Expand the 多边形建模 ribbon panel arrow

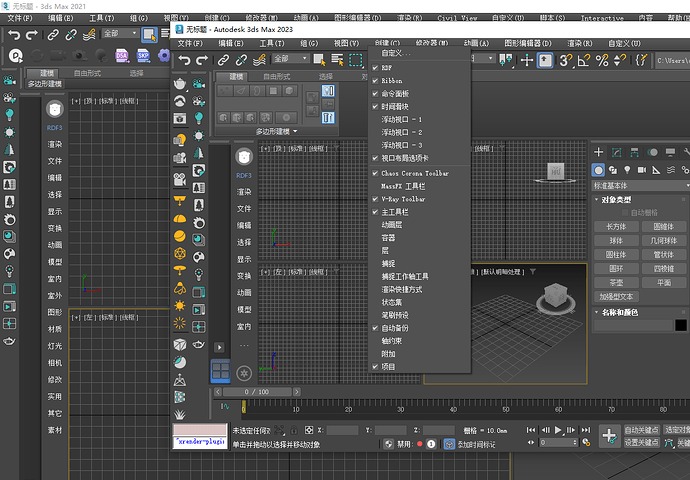coord(295,132)
